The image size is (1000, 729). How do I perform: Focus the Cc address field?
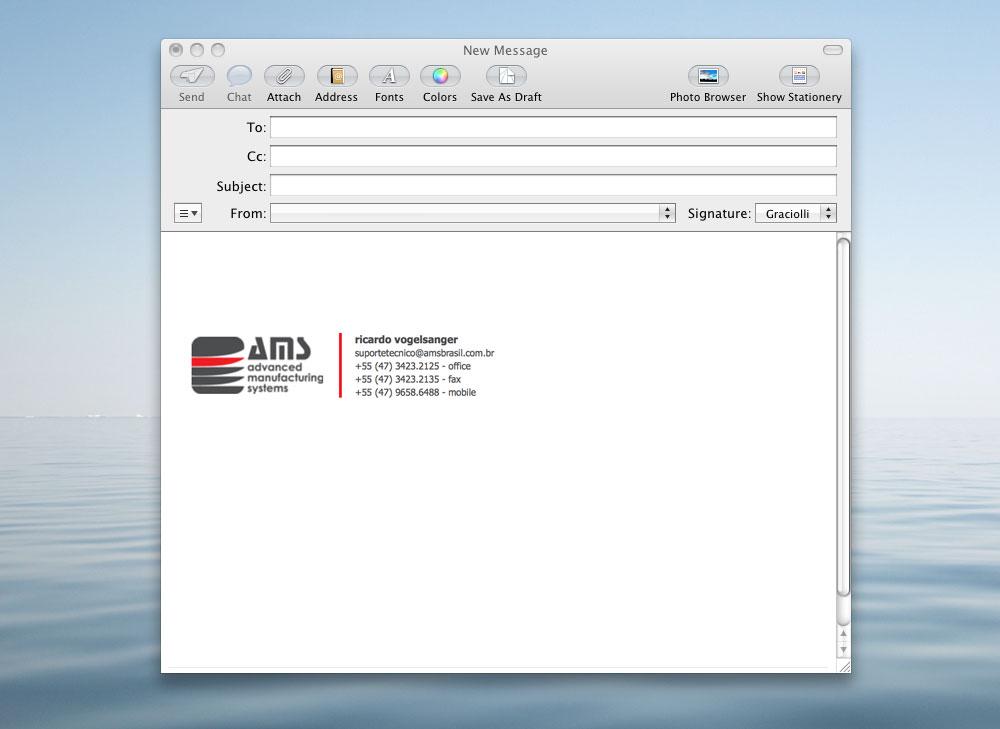tap(553, 157)
